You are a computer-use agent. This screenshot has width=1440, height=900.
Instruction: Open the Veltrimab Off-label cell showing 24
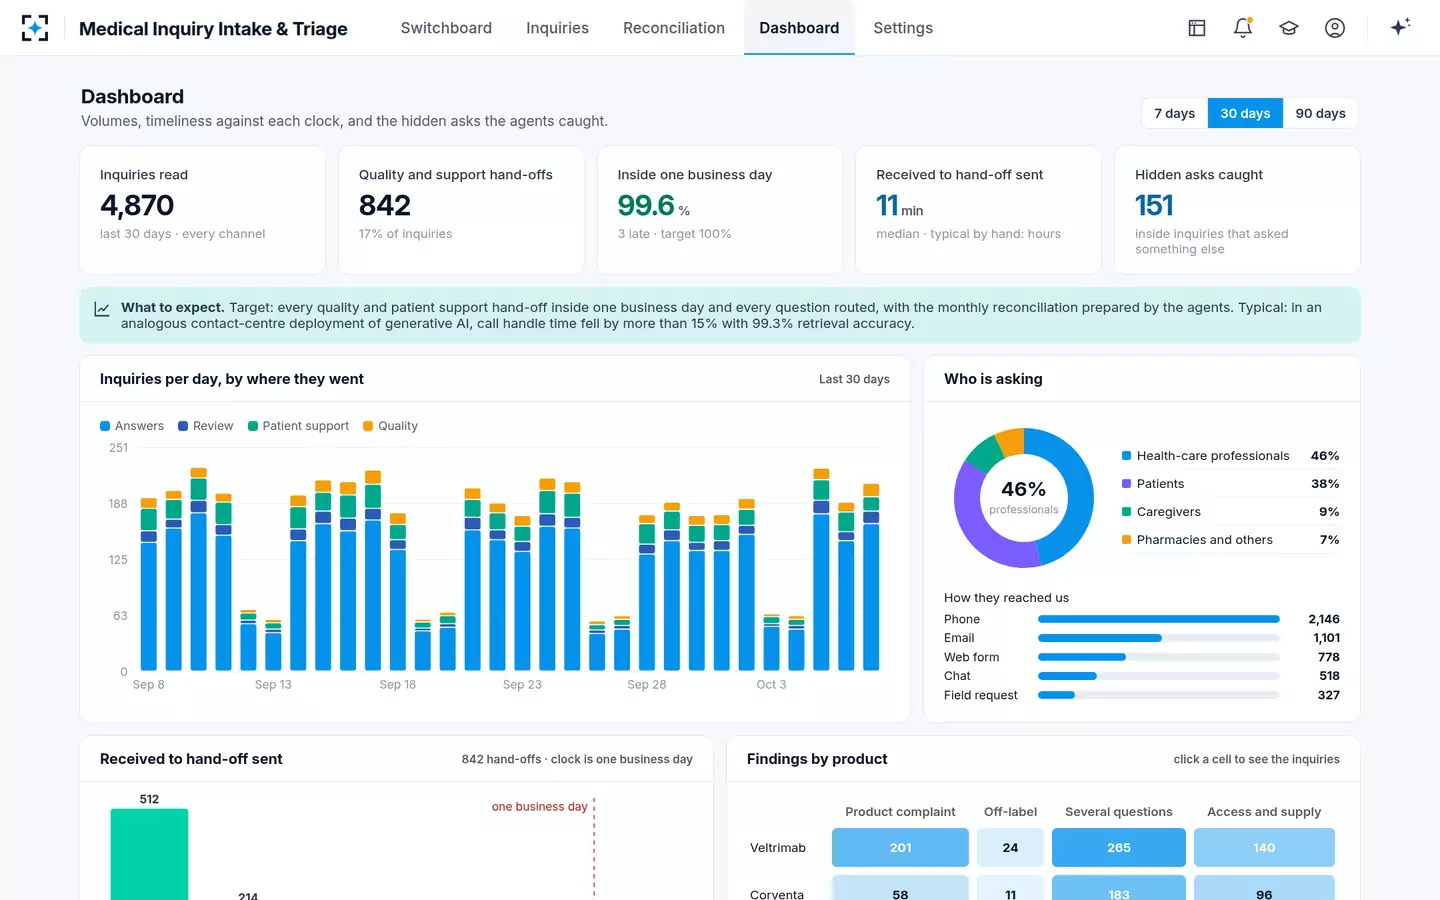1010,847
